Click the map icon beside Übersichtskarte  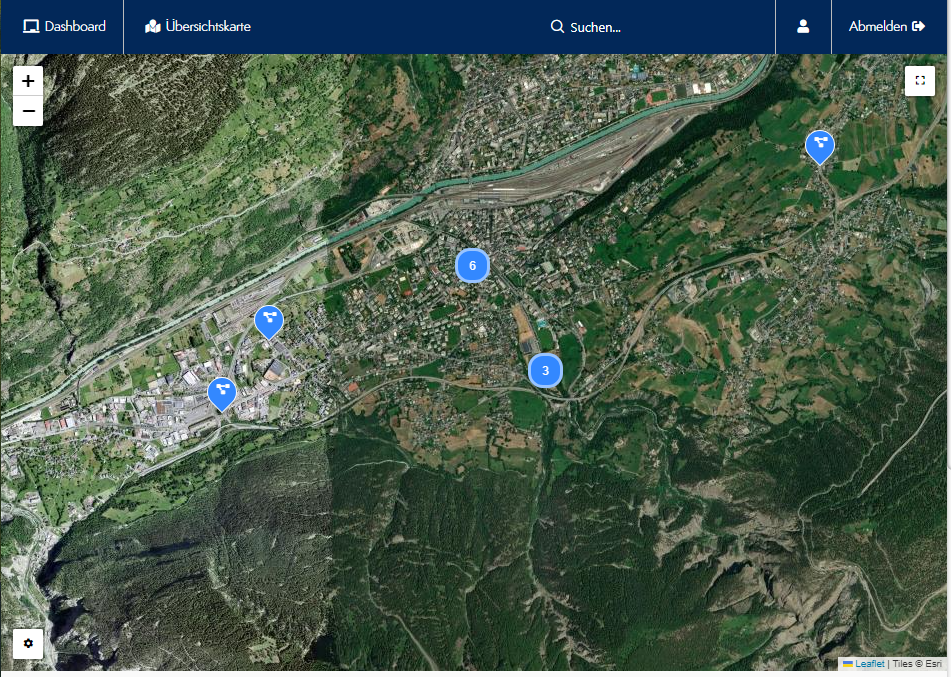(153, 27)
